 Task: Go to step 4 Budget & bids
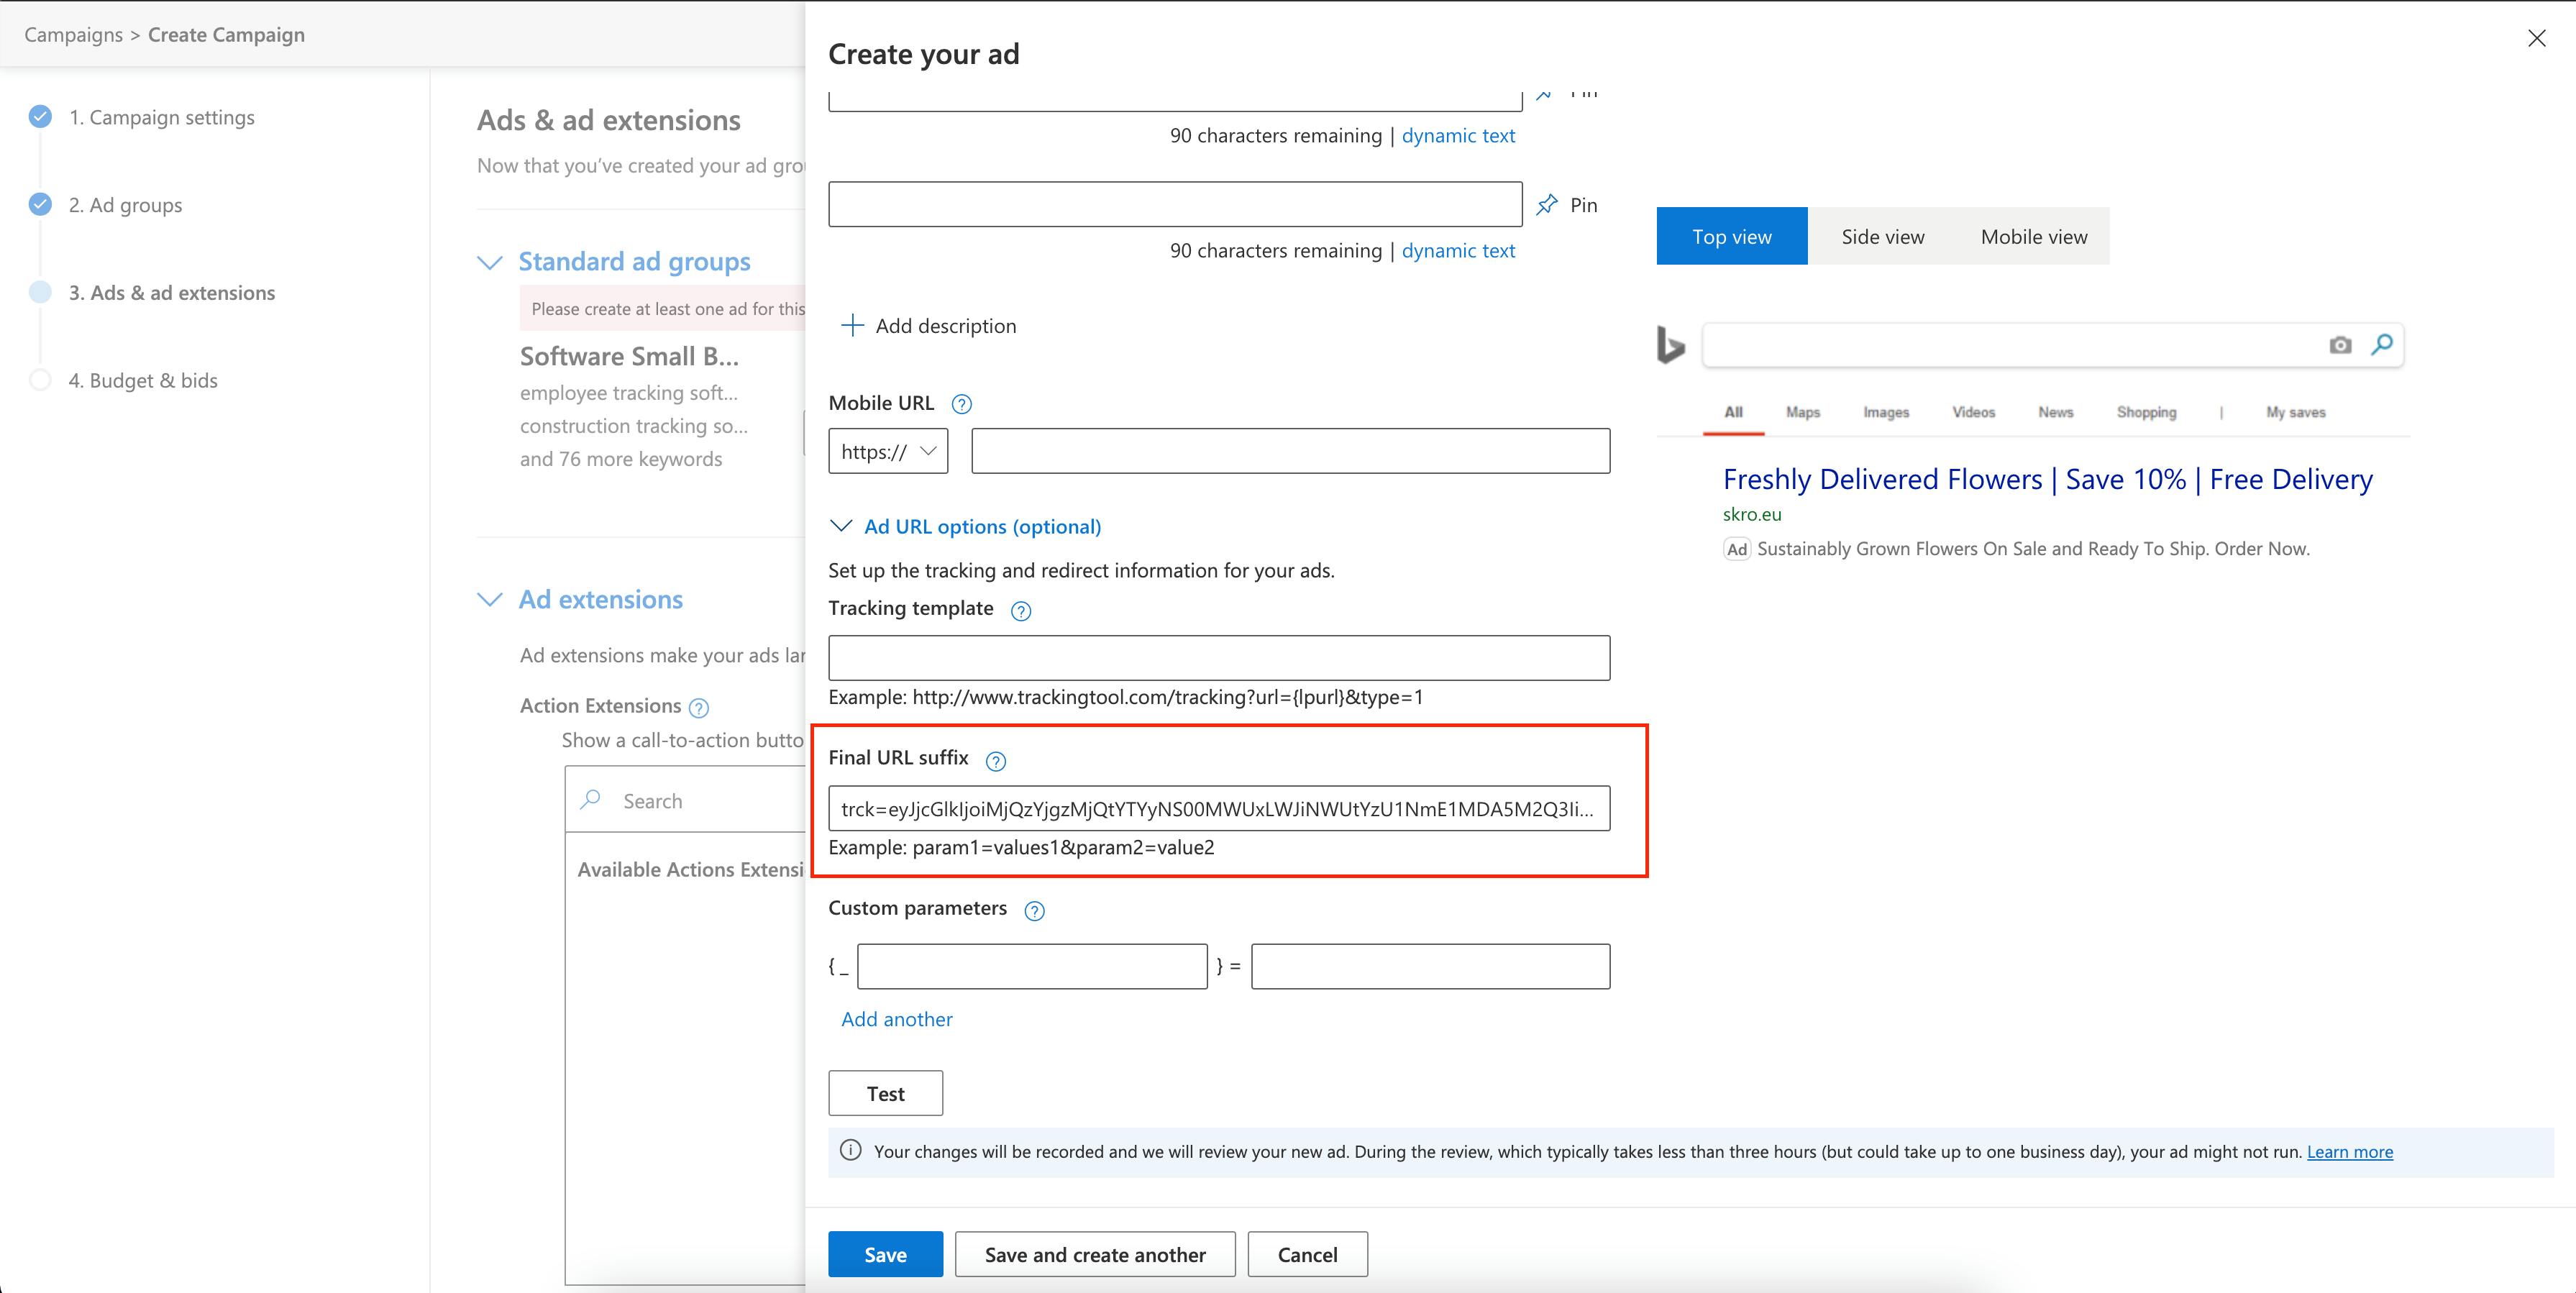143,380
